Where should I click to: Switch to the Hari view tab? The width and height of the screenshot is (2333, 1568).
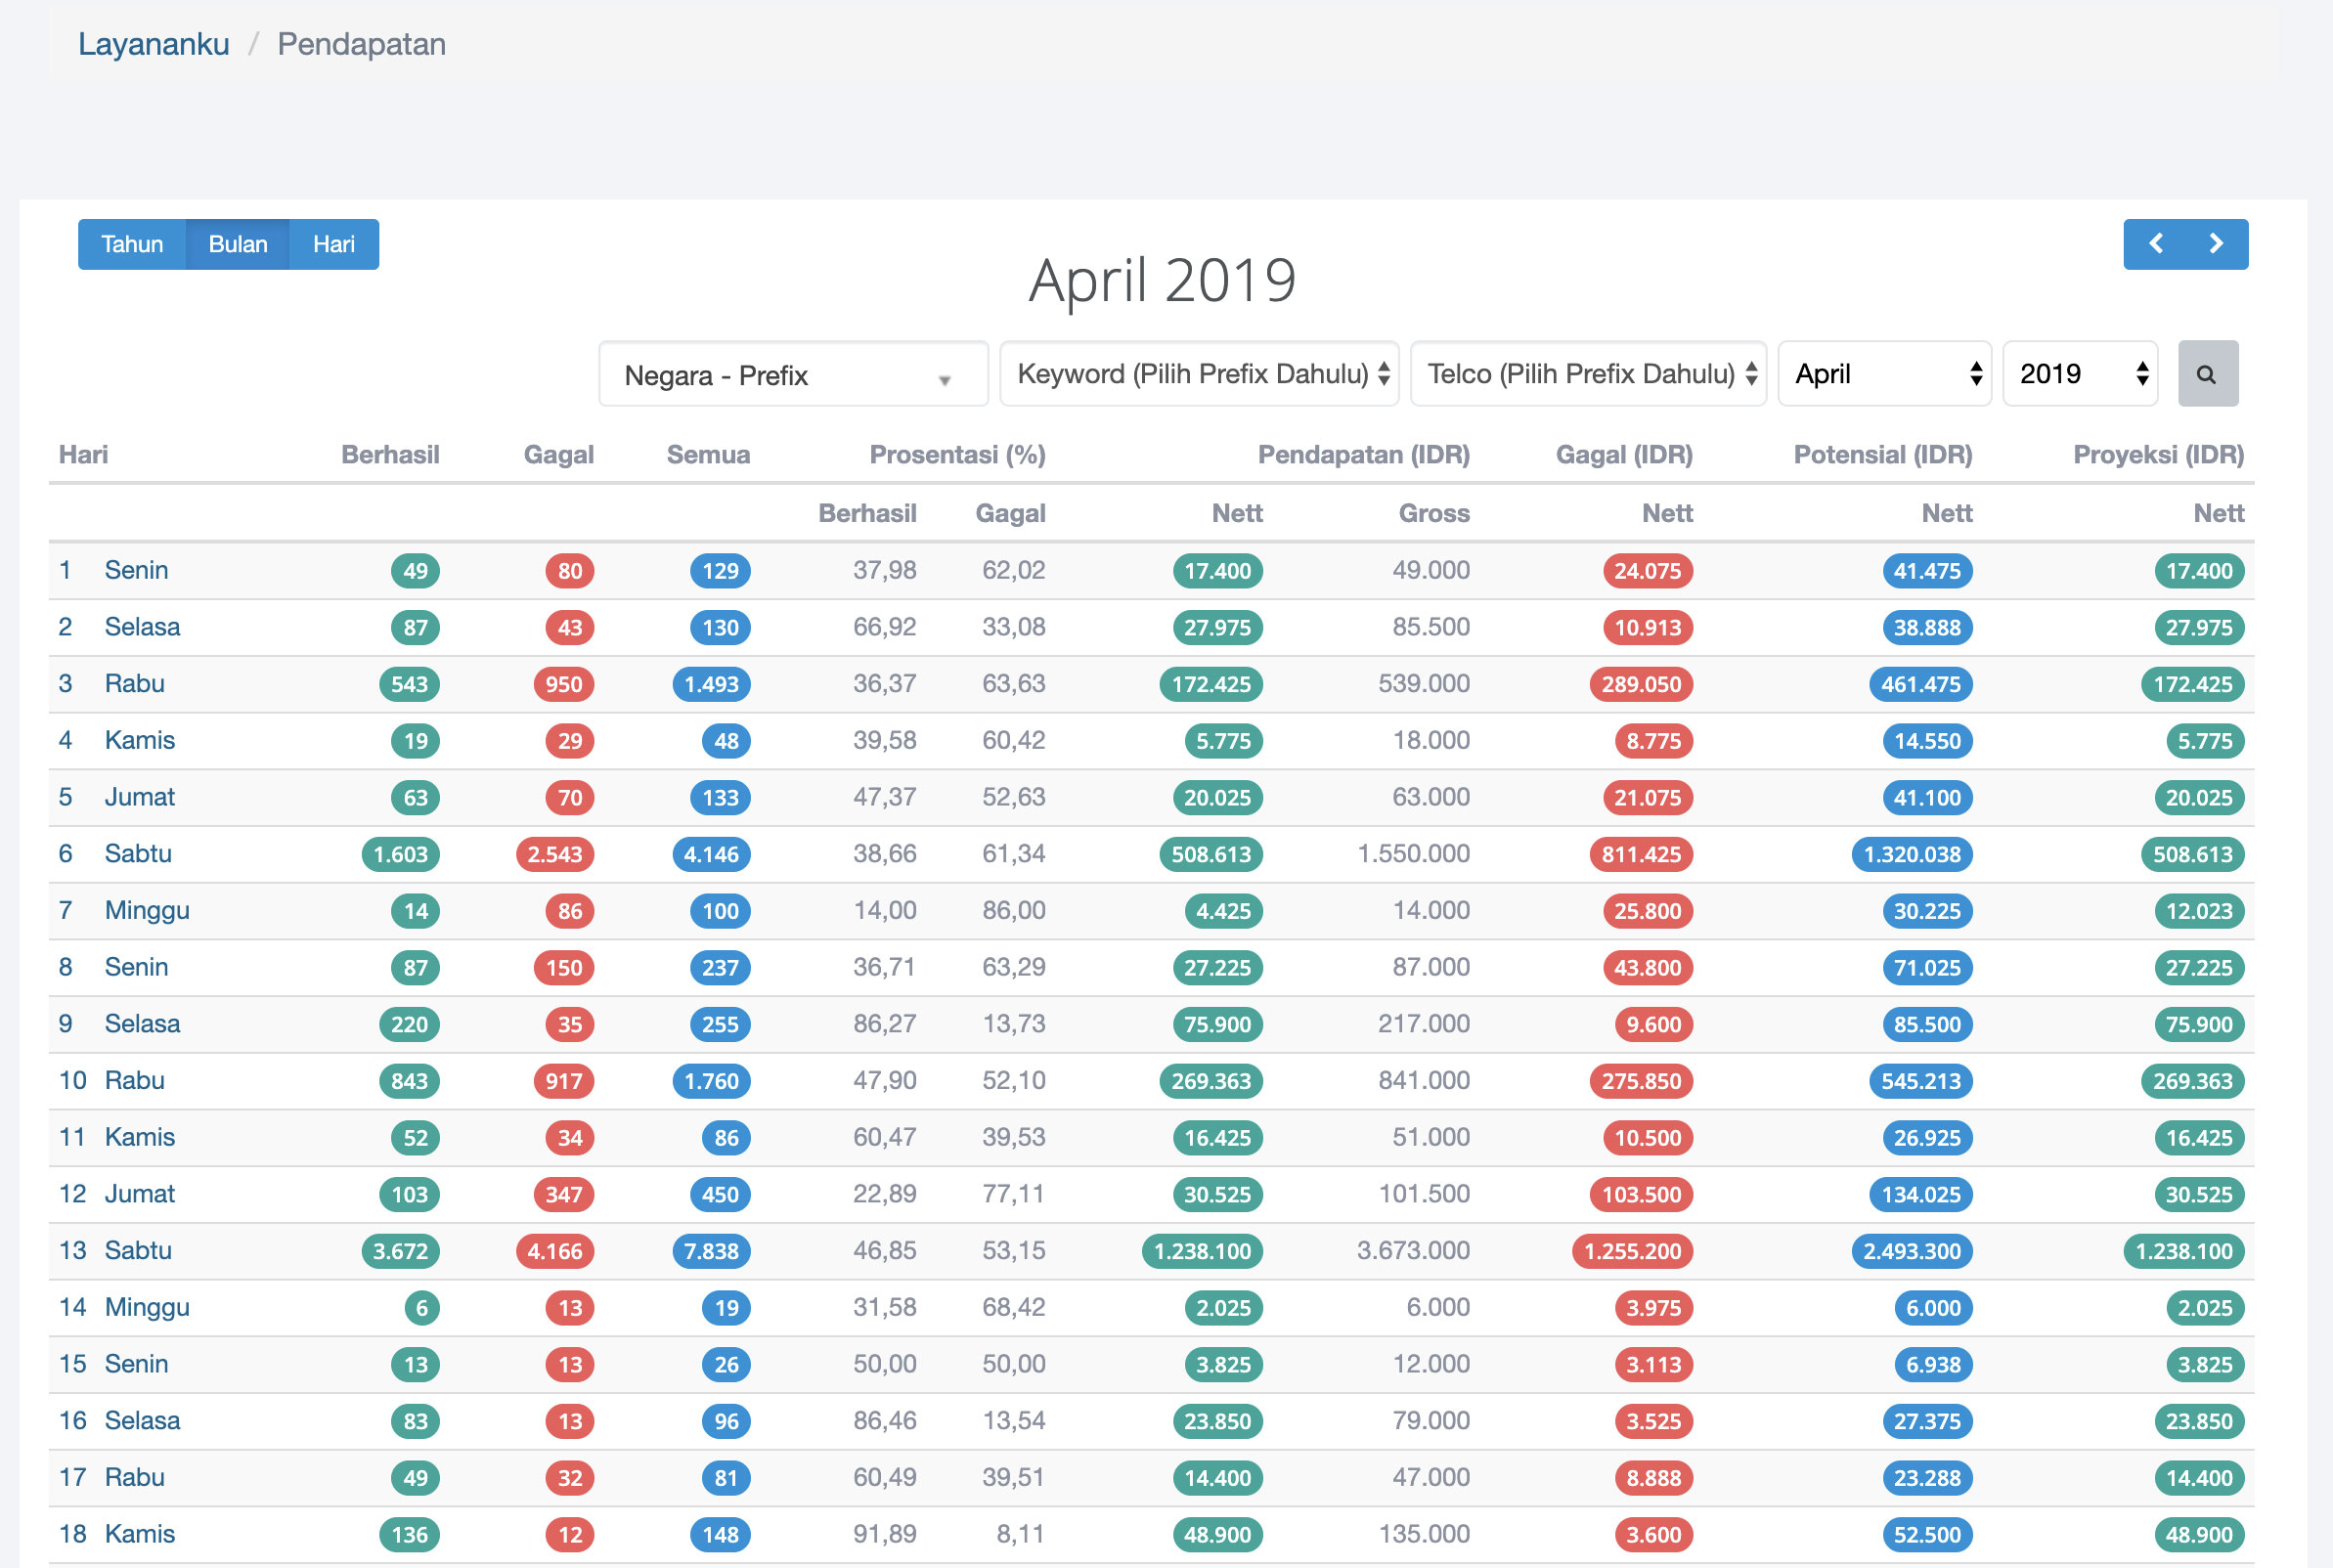[333, 244]
